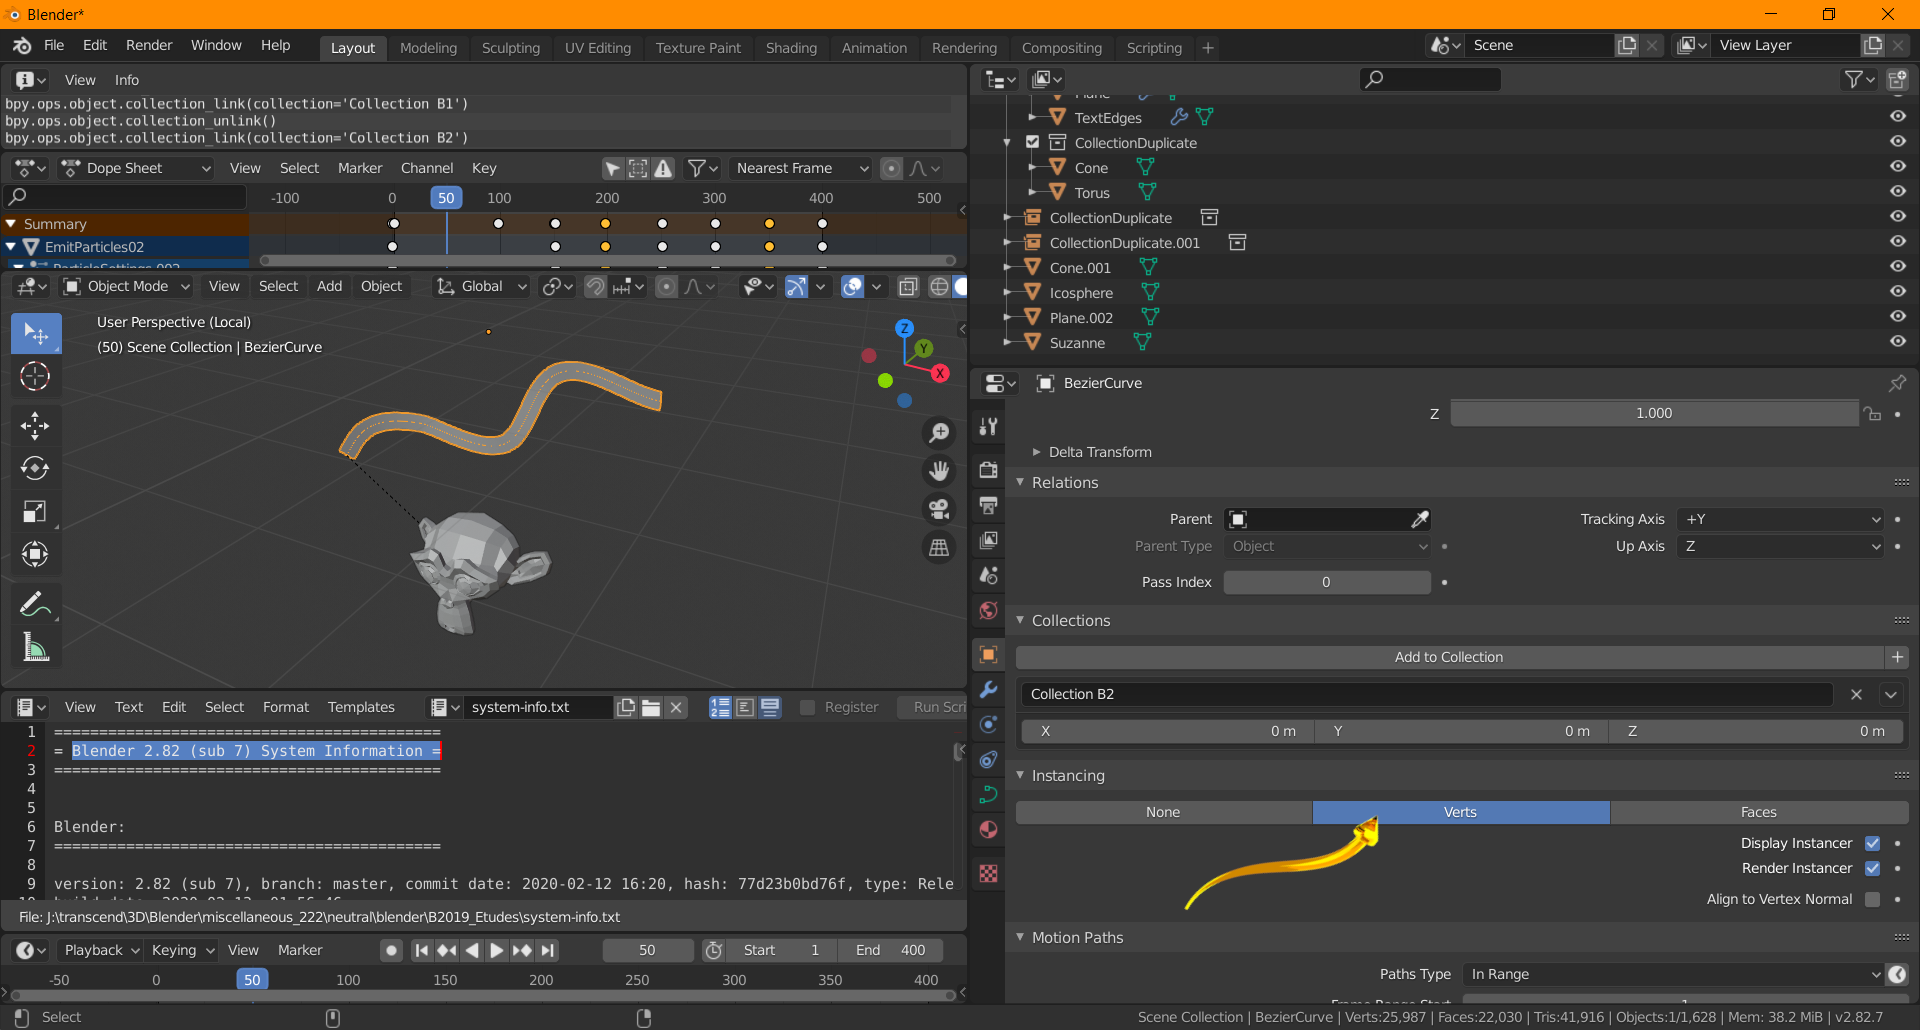Click the outliner search field

1431,79
